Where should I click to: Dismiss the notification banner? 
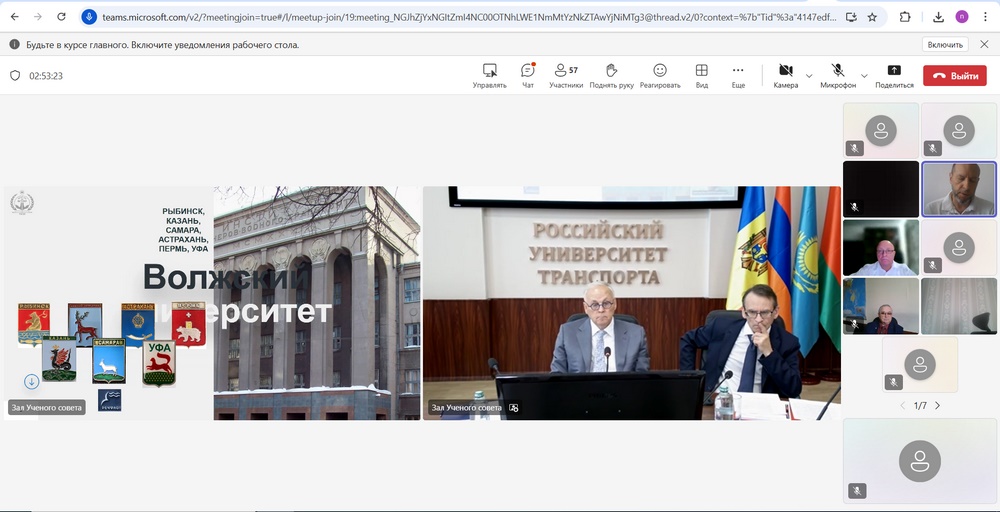(x=984, y=45)
